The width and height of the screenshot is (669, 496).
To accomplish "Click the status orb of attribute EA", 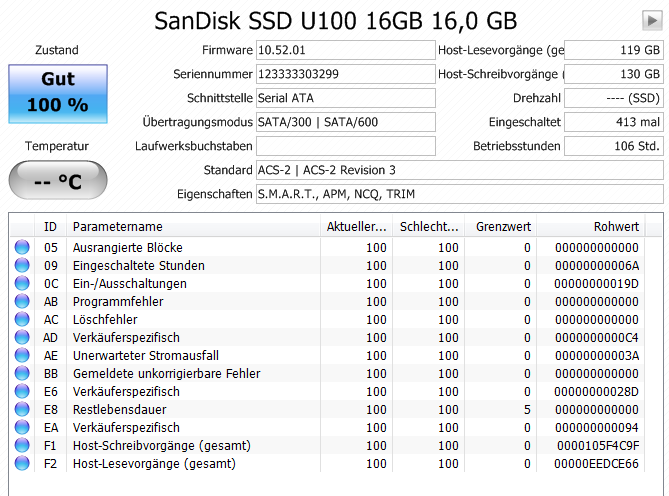I will point(22,427).
